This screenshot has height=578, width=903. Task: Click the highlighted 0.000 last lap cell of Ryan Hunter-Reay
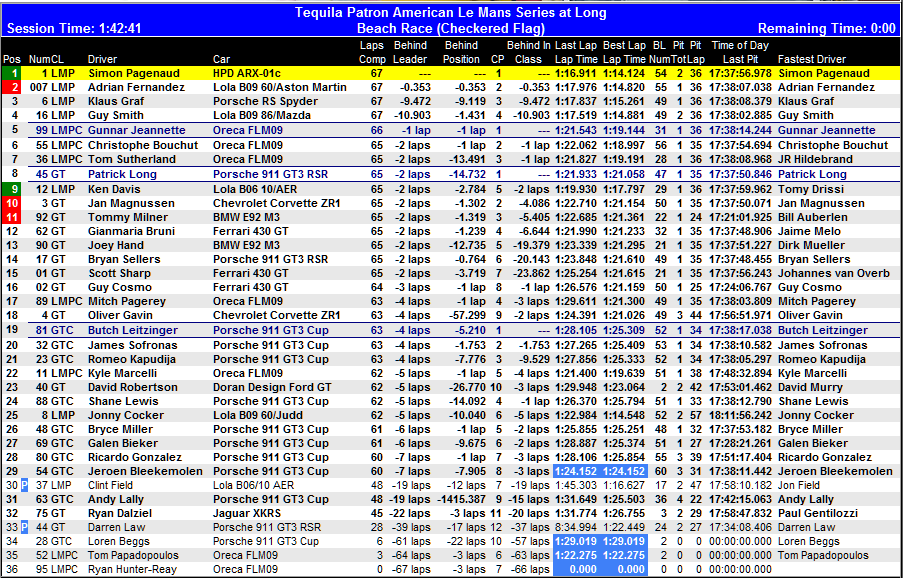click(575, 569)
